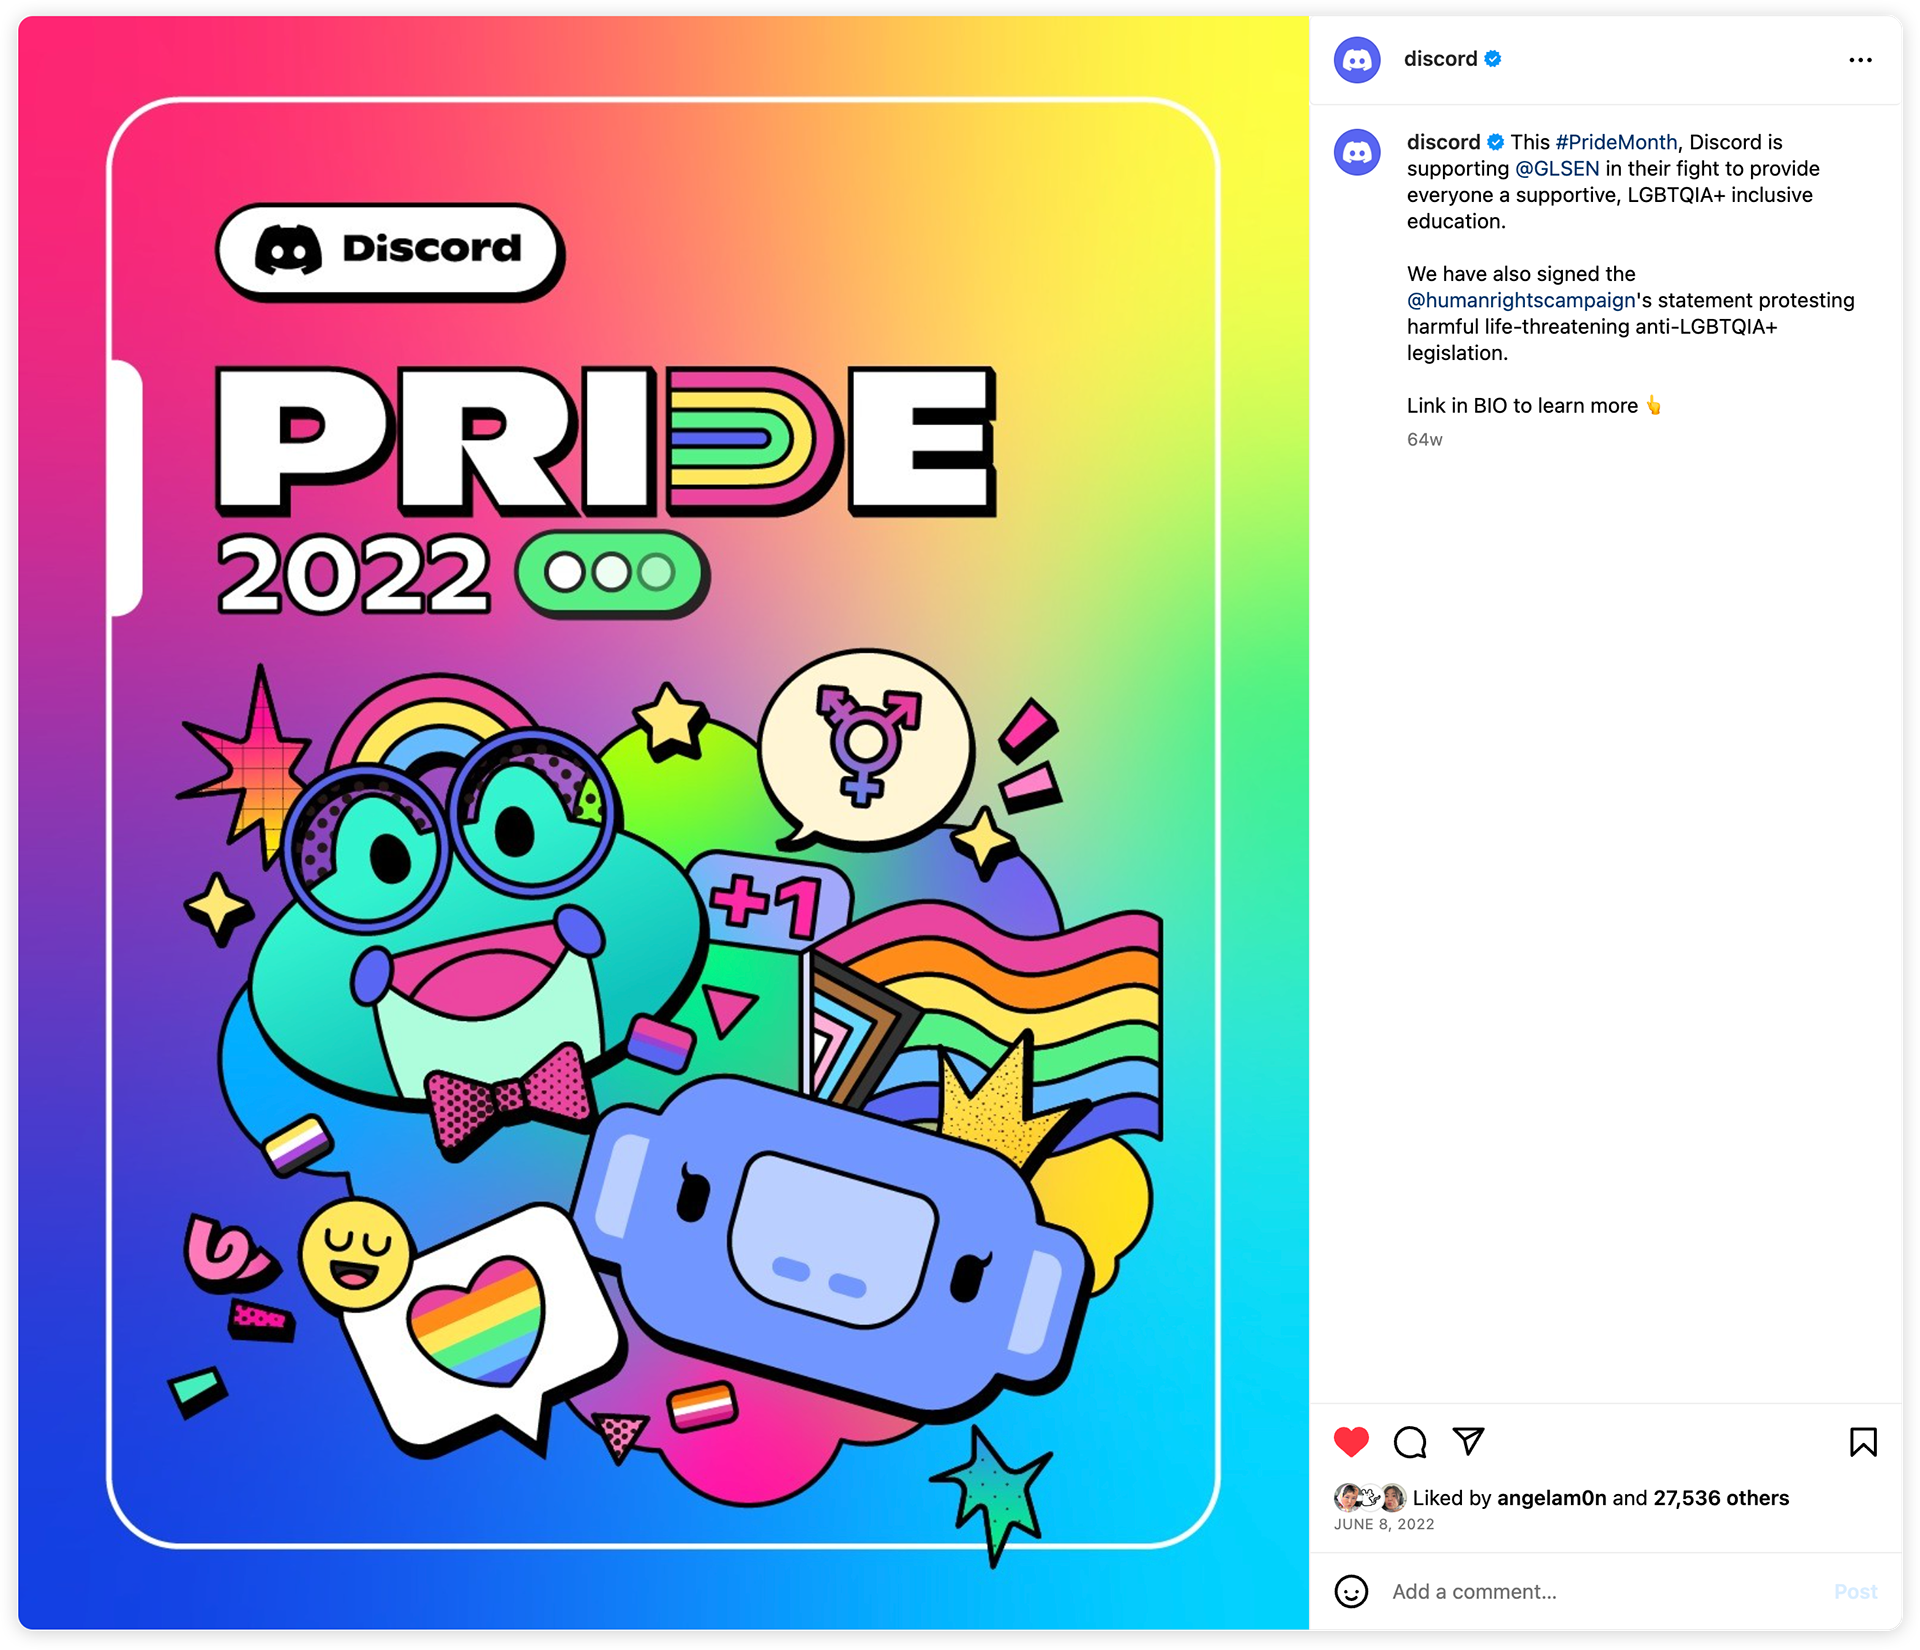Click the Post comment button
The height and width of the screenshot is (1650, 1920).
[x=1855, y=1591]
